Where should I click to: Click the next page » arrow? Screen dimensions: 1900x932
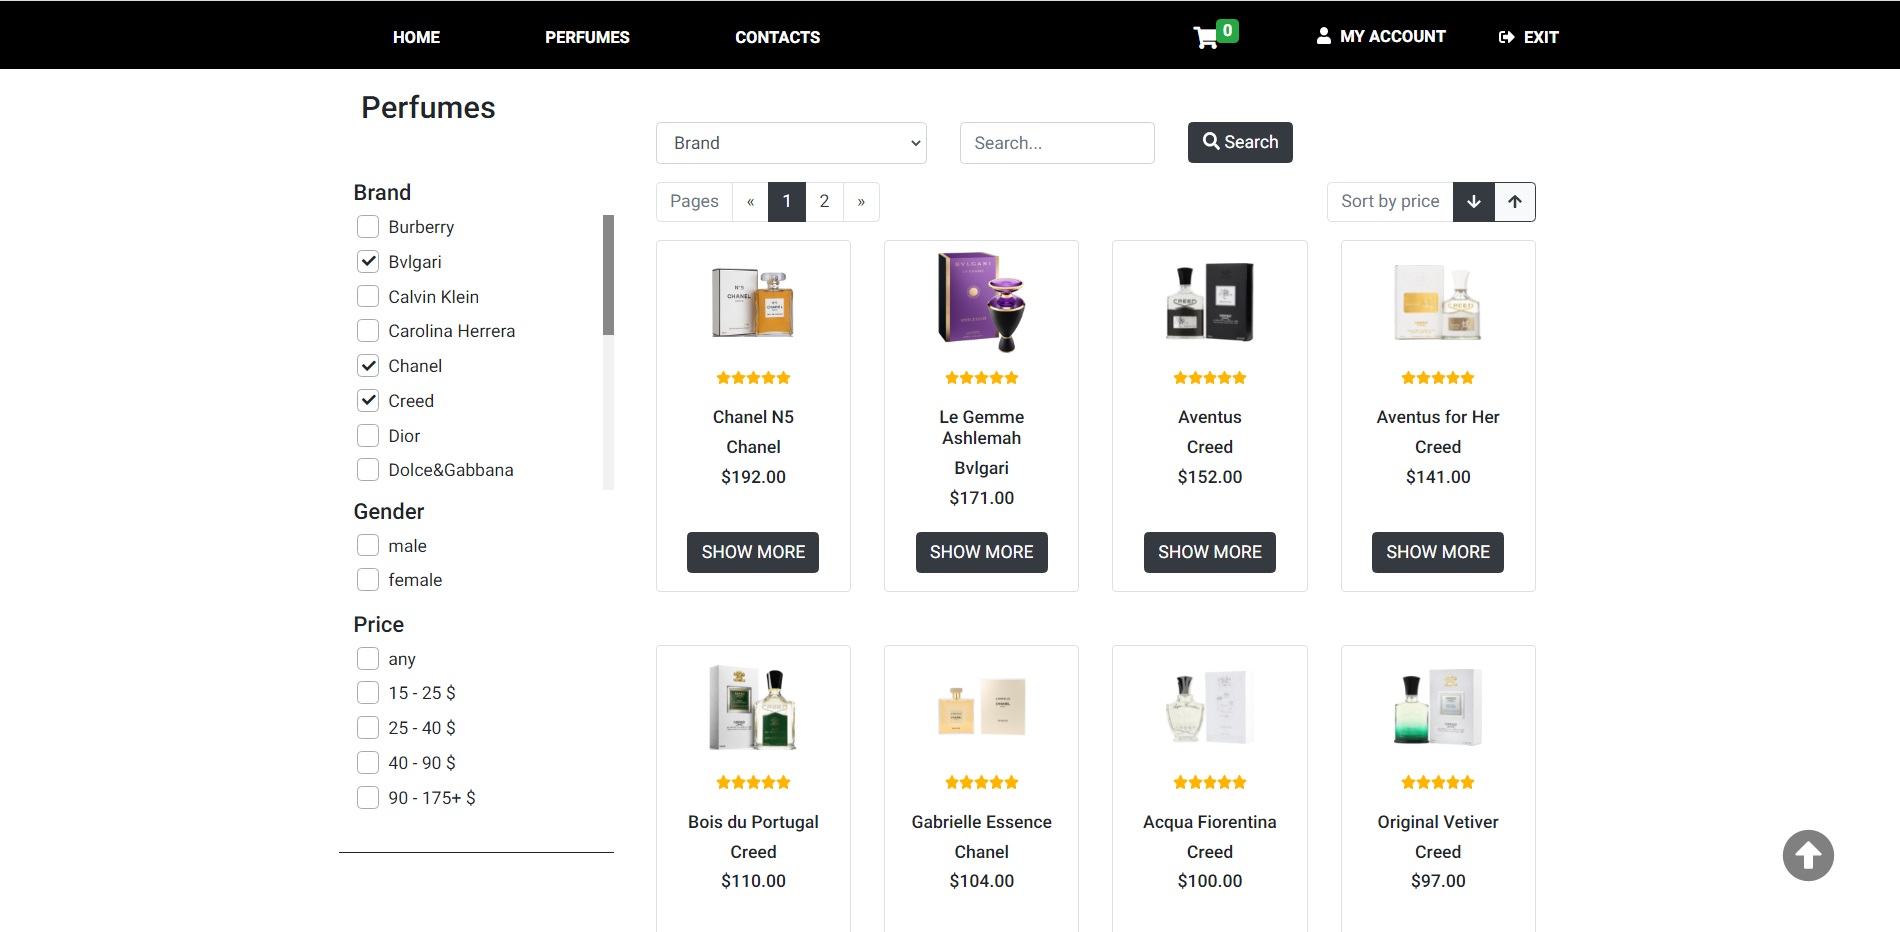pos(861,202)
